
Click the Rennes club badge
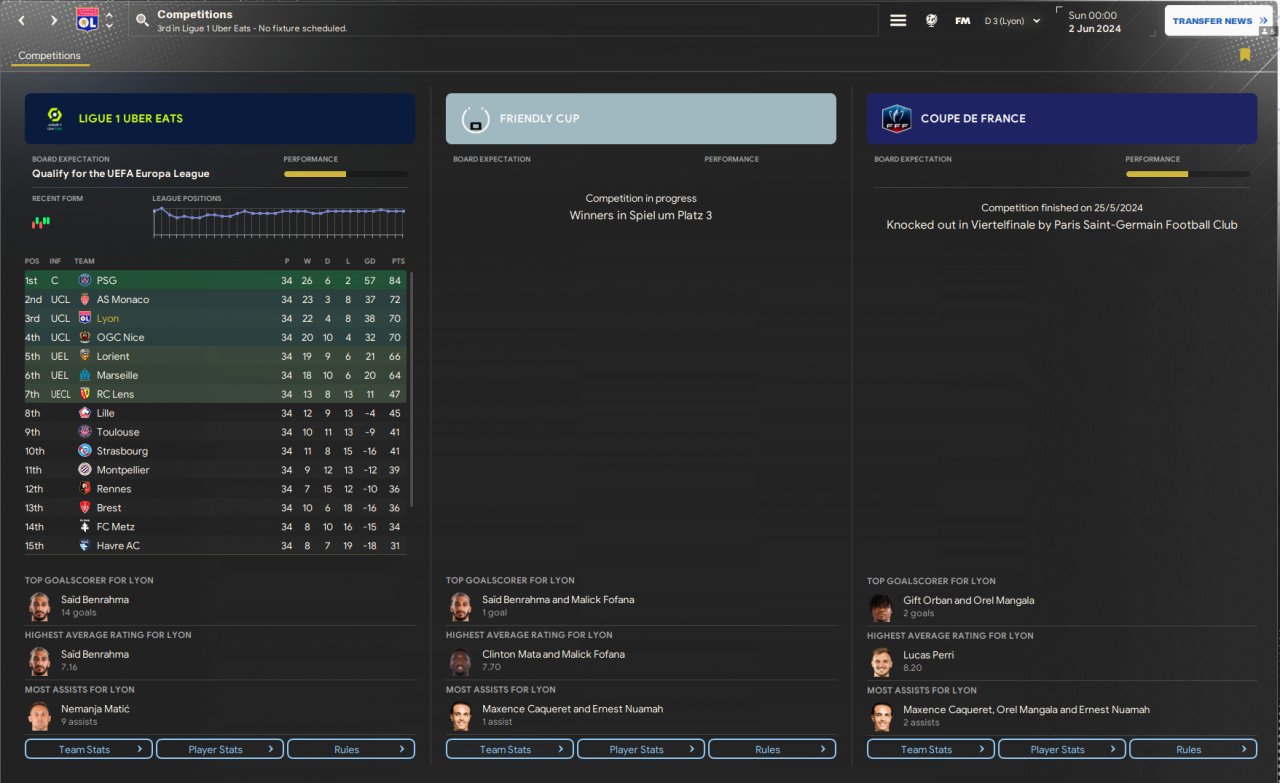pyautogui.click(x=85, y=489)
